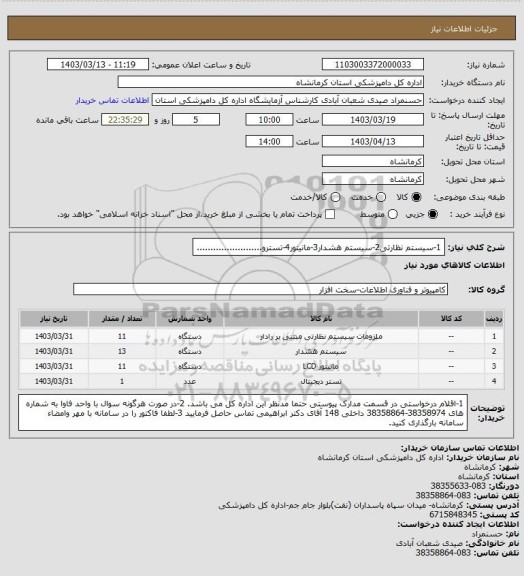The image size is (524, 576).
Task: Click the جزئیات اطلاعات نیاز page header
Action: (x=464, y=29)
